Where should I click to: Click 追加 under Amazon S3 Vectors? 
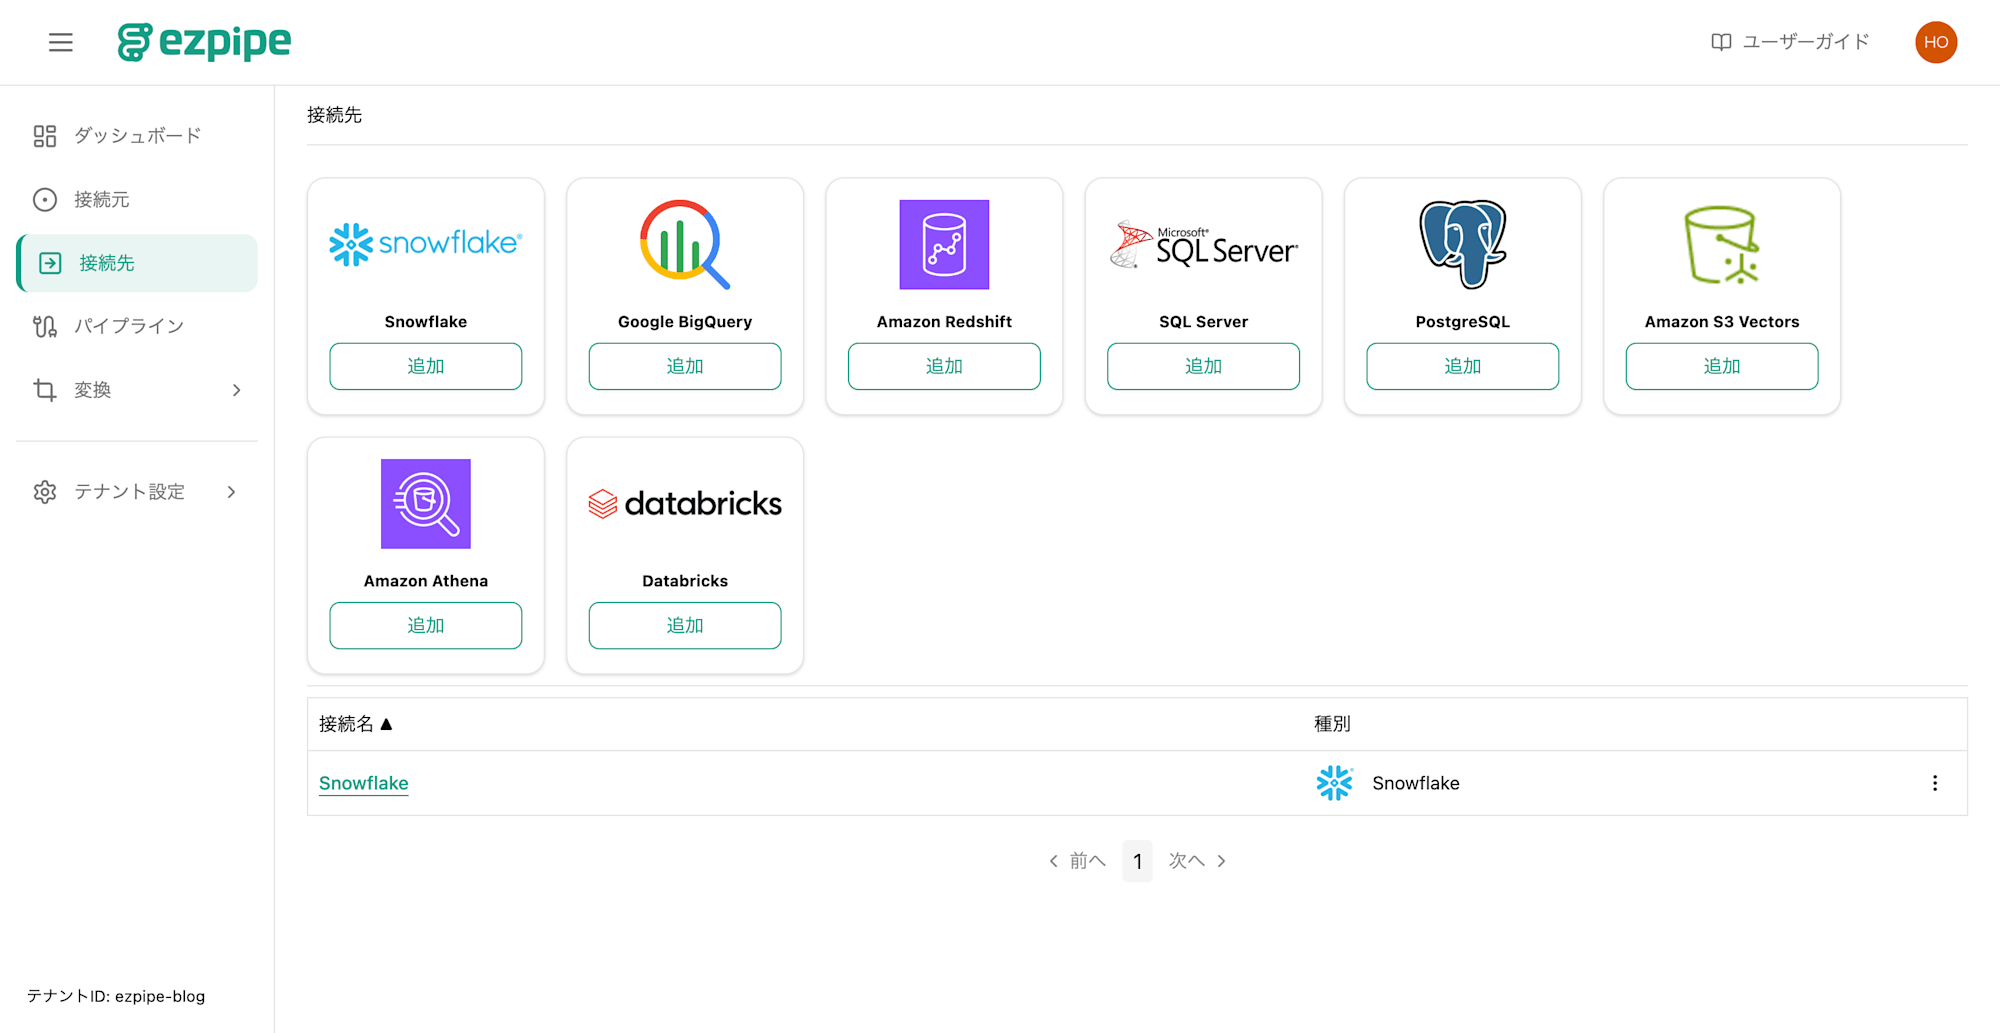click(x=1722, y=366)
